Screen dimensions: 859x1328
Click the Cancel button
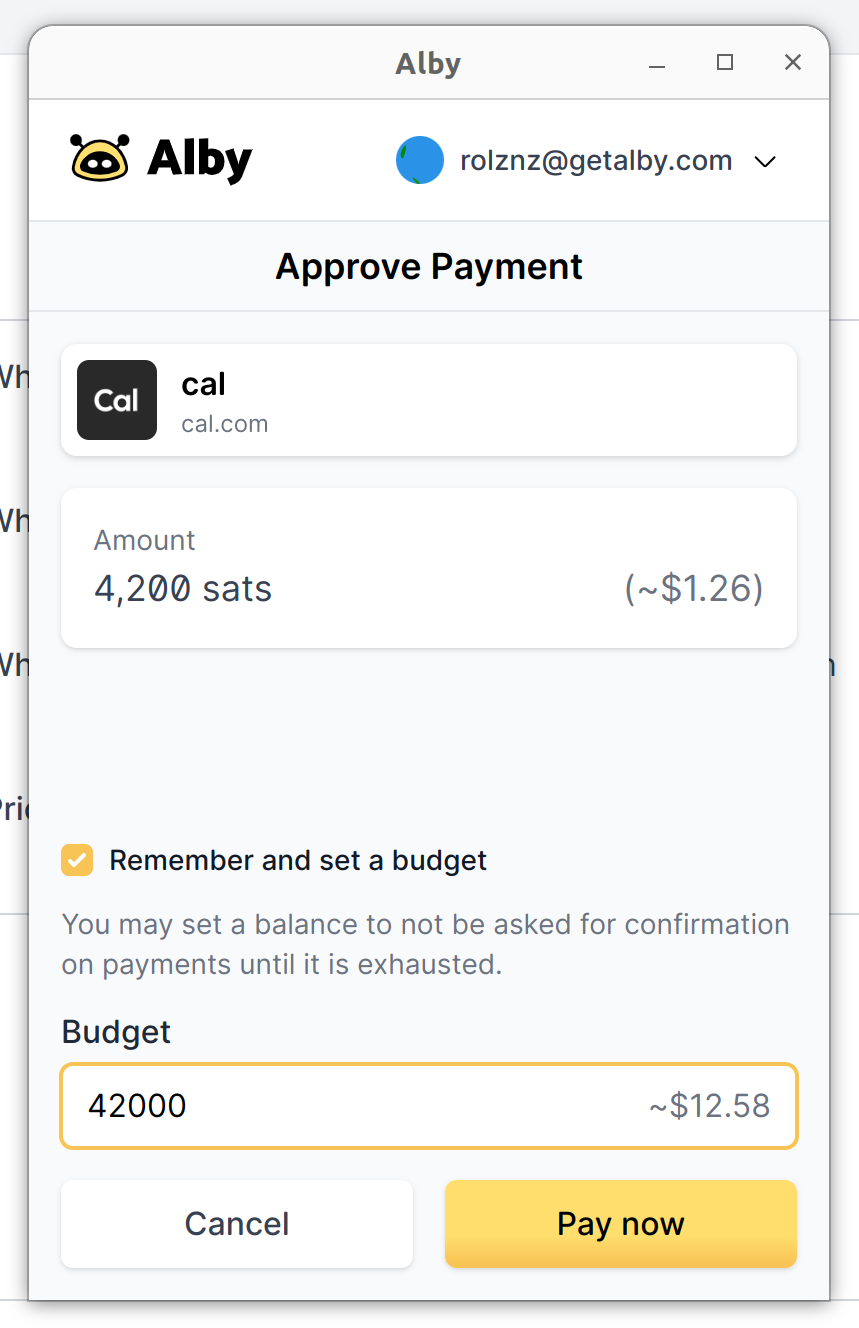click(237, 1224)
